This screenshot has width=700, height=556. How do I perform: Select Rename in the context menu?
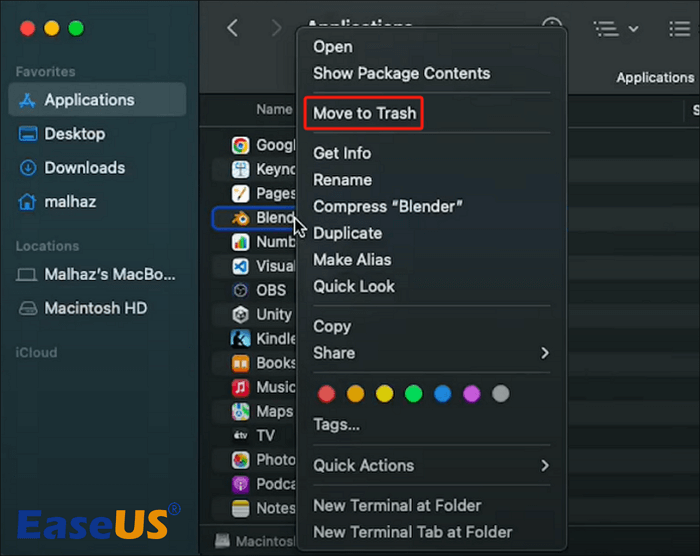click(x=342, y=180)
